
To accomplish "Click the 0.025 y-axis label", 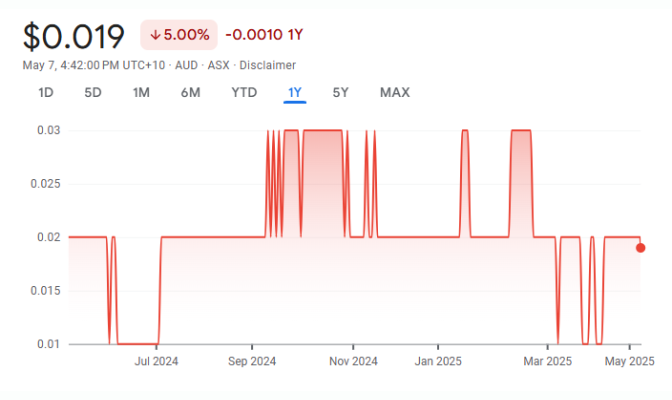I will pyautogui.click(x=45, y=184).
